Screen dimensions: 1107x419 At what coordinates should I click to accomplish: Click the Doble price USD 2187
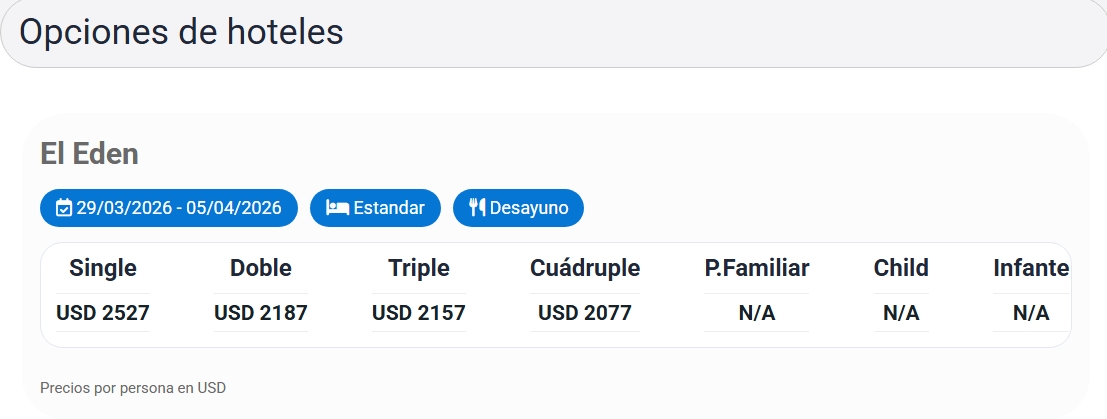click(261, 313)
